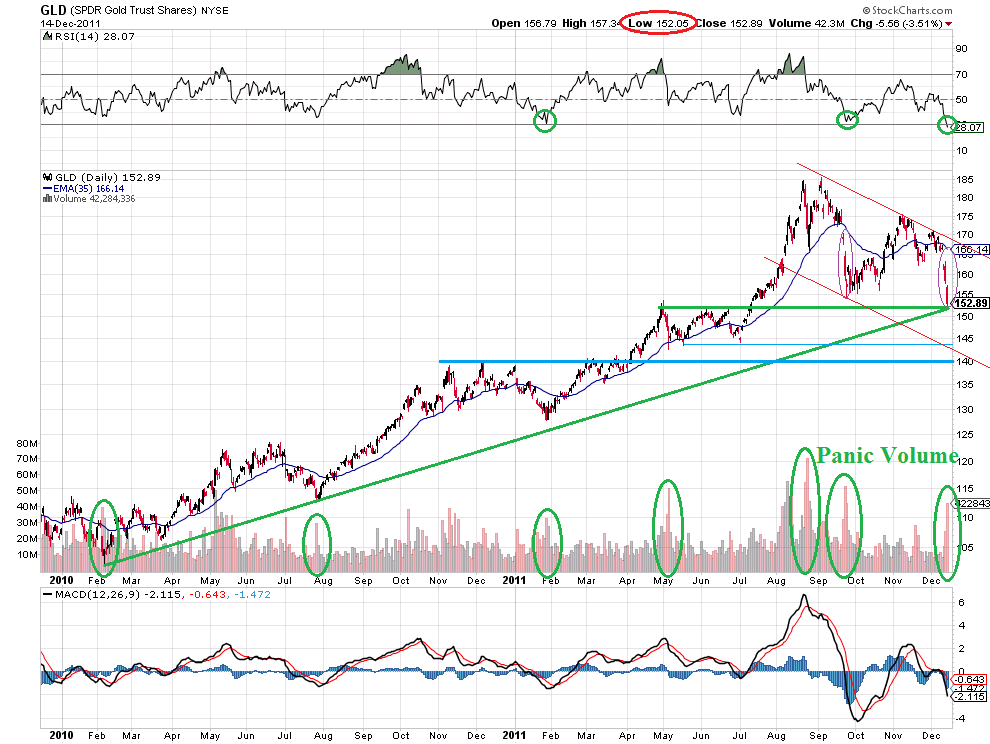This screenshot has width=990, height=744.
Task: Click the 180 price axis label
Action: [964, 198]
